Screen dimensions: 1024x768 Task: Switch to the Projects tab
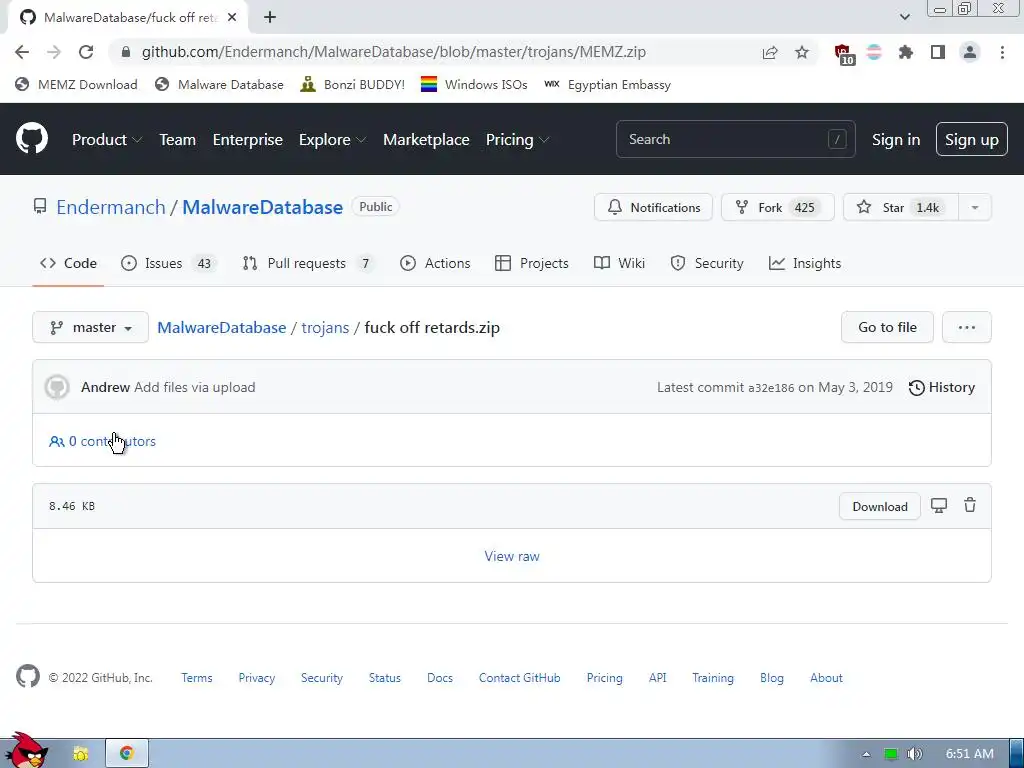(532, 263)
